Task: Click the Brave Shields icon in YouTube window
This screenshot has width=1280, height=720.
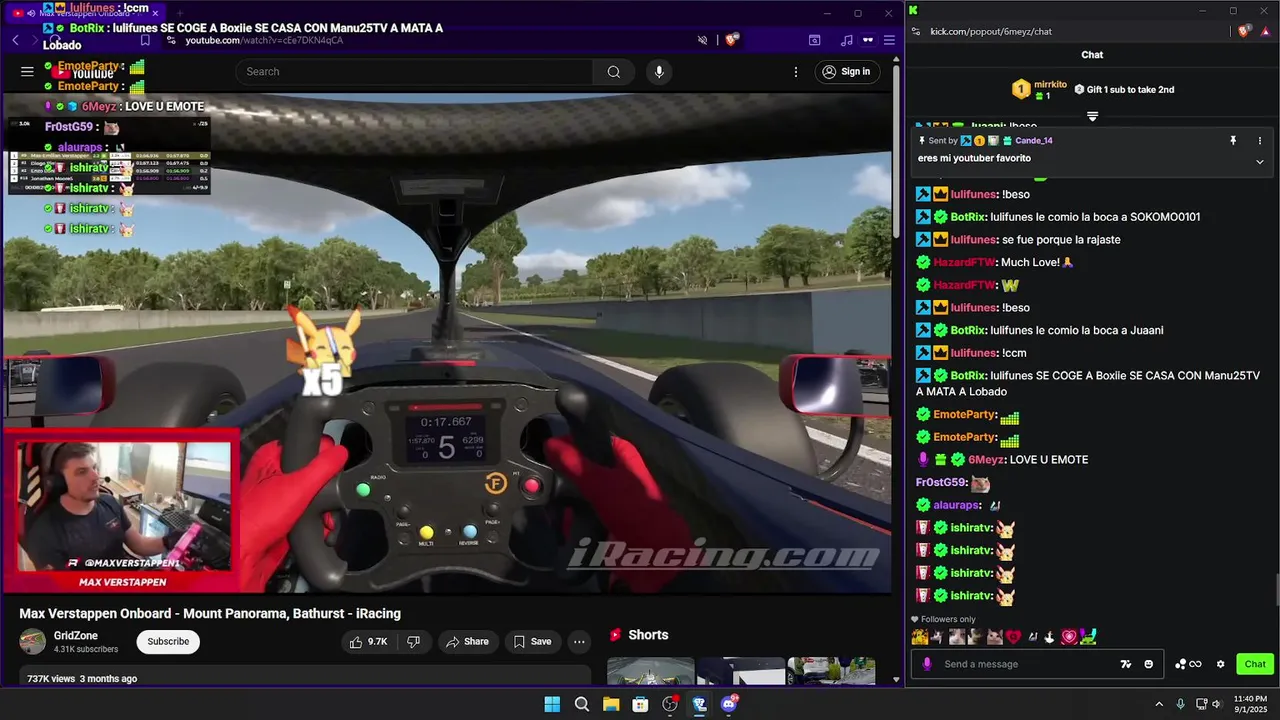Action: point(732,40)
